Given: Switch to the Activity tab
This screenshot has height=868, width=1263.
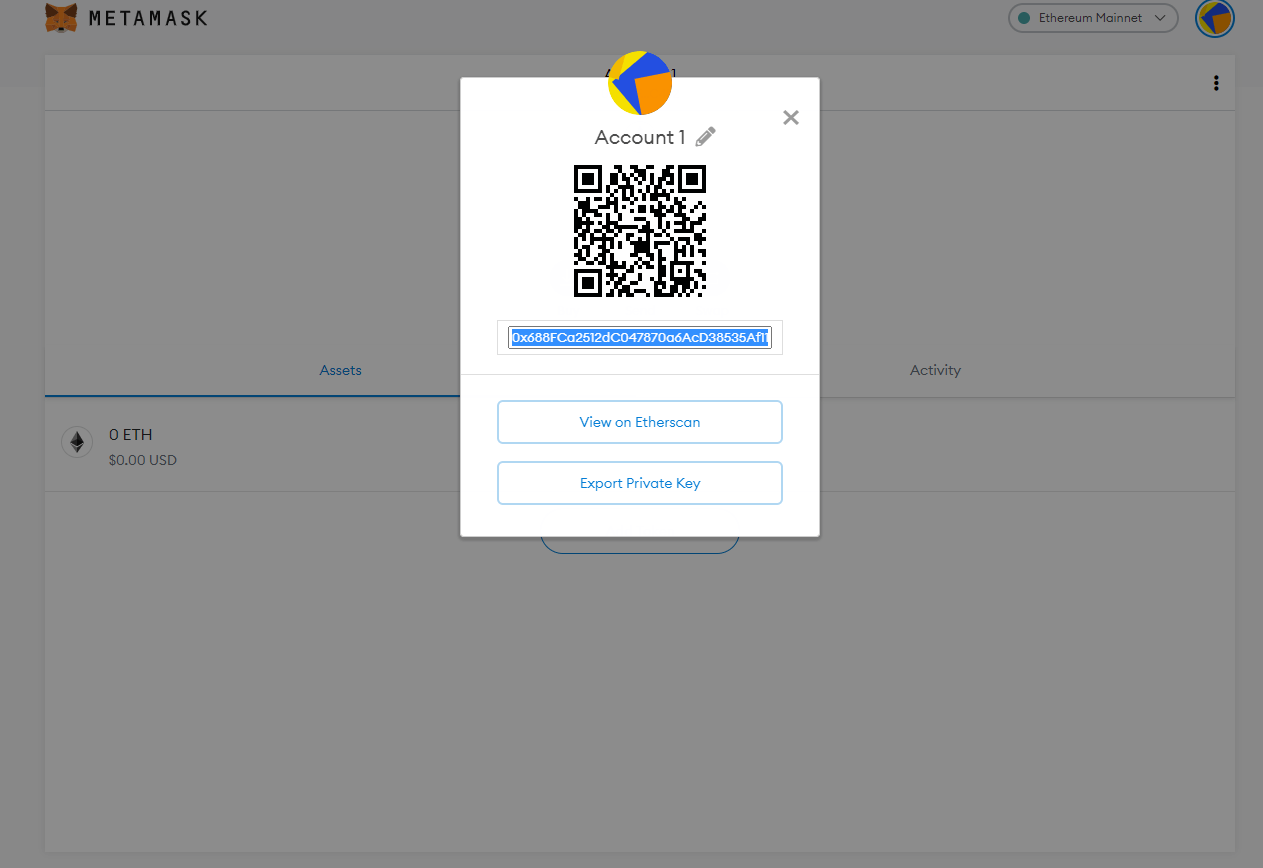Looking at the screenshot, I should [x=935, y=370].
